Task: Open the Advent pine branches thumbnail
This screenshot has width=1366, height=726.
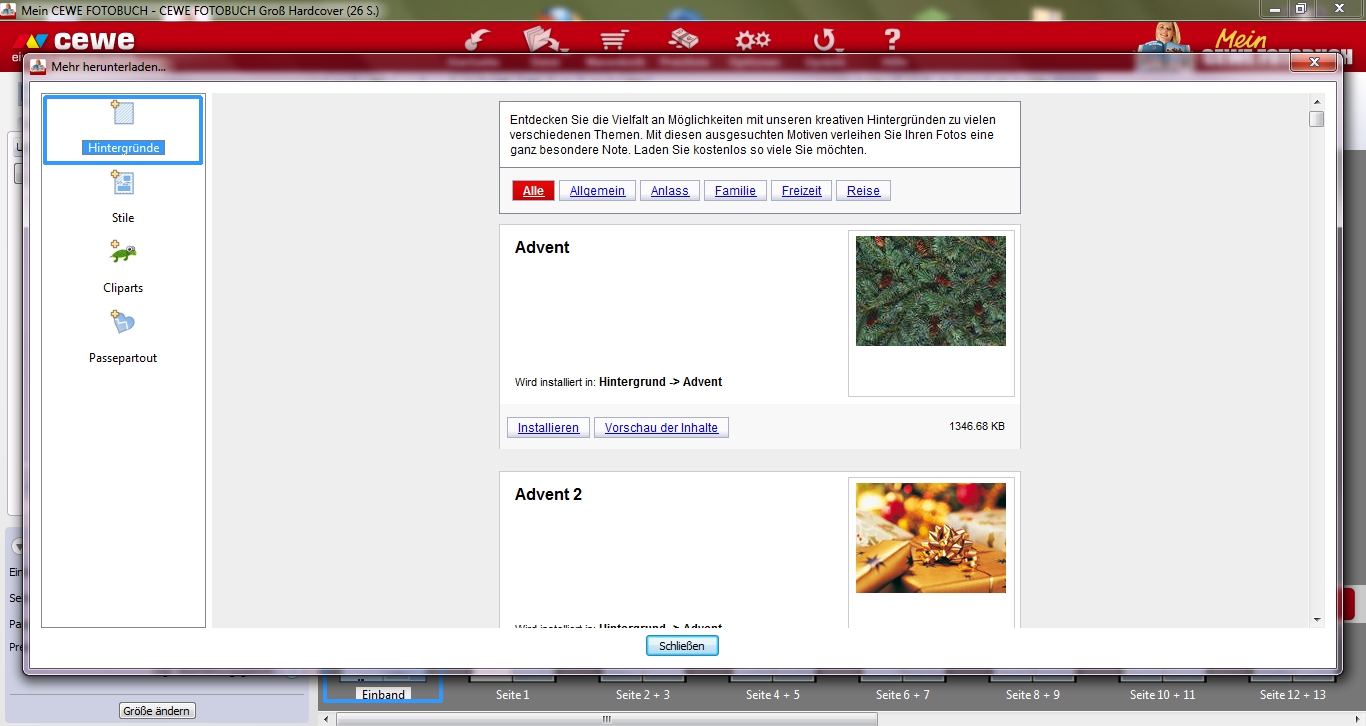Action: [931, 291]
